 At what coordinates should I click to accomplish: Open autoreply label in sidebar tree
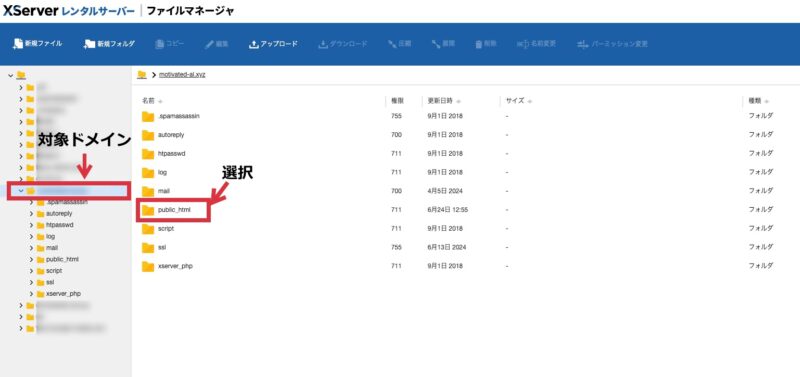click(x=58, y=214)
